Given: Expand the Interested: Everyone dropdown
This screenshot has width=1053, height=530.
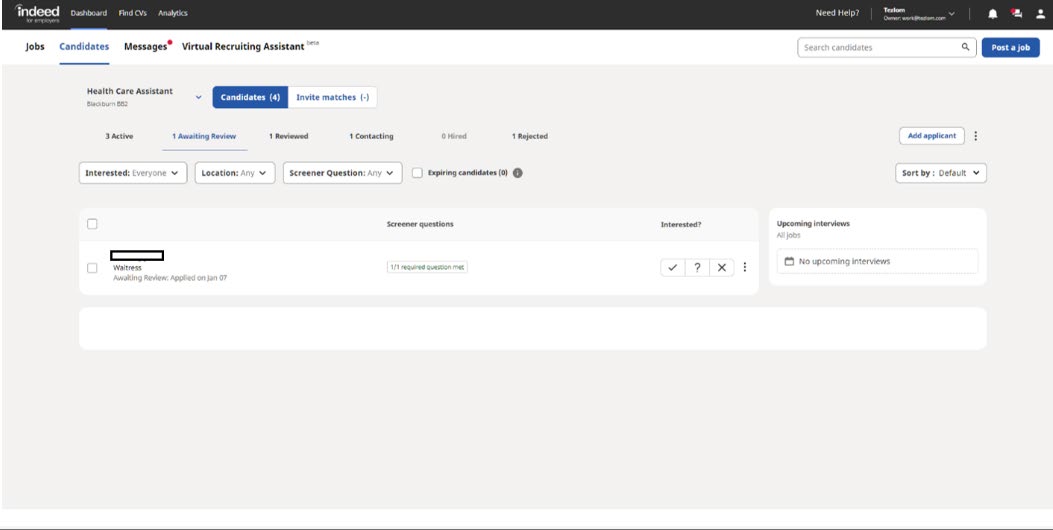Looking at the screenshot, I should click(x=133, y=173).
